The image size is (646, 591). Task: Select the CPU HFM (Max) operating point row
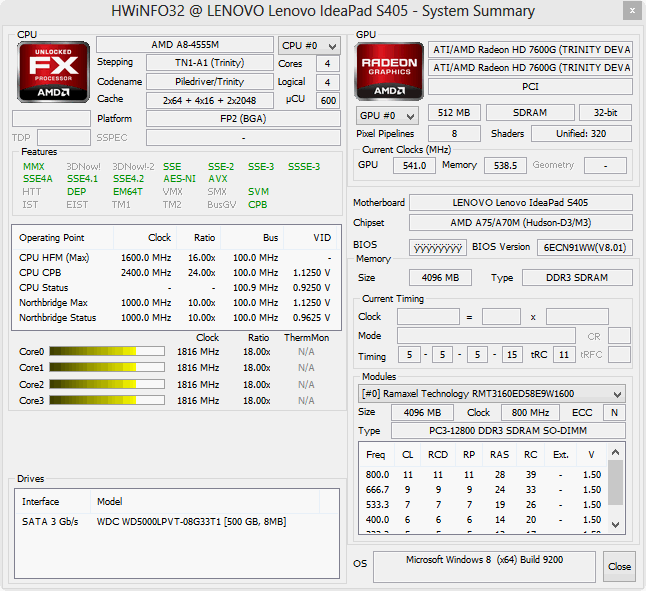click(175, 258)
